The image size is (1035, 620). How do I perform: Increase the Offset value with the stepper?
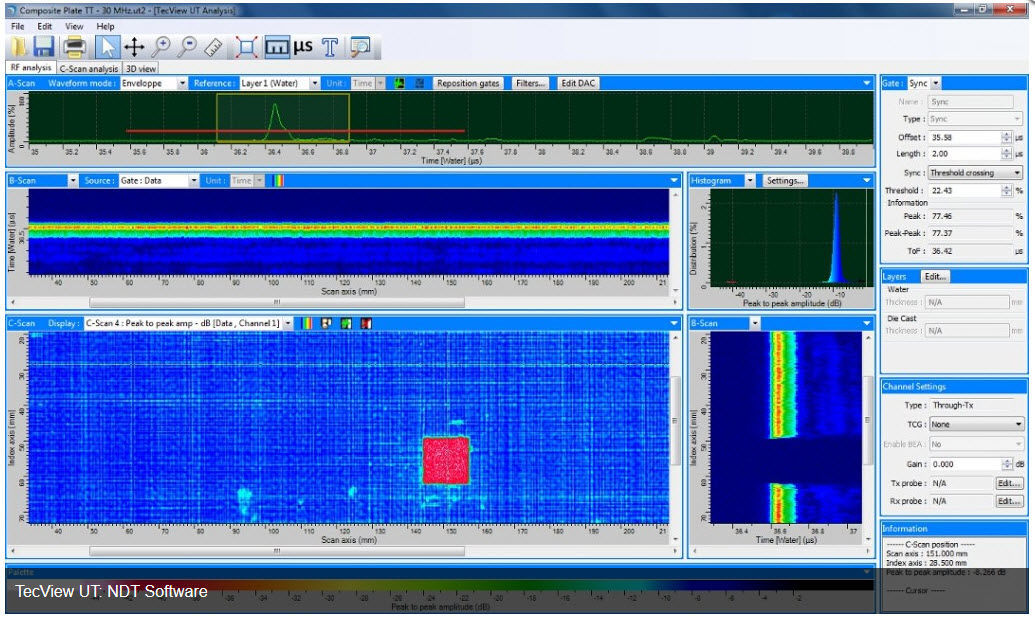(x=1005, y=137)
